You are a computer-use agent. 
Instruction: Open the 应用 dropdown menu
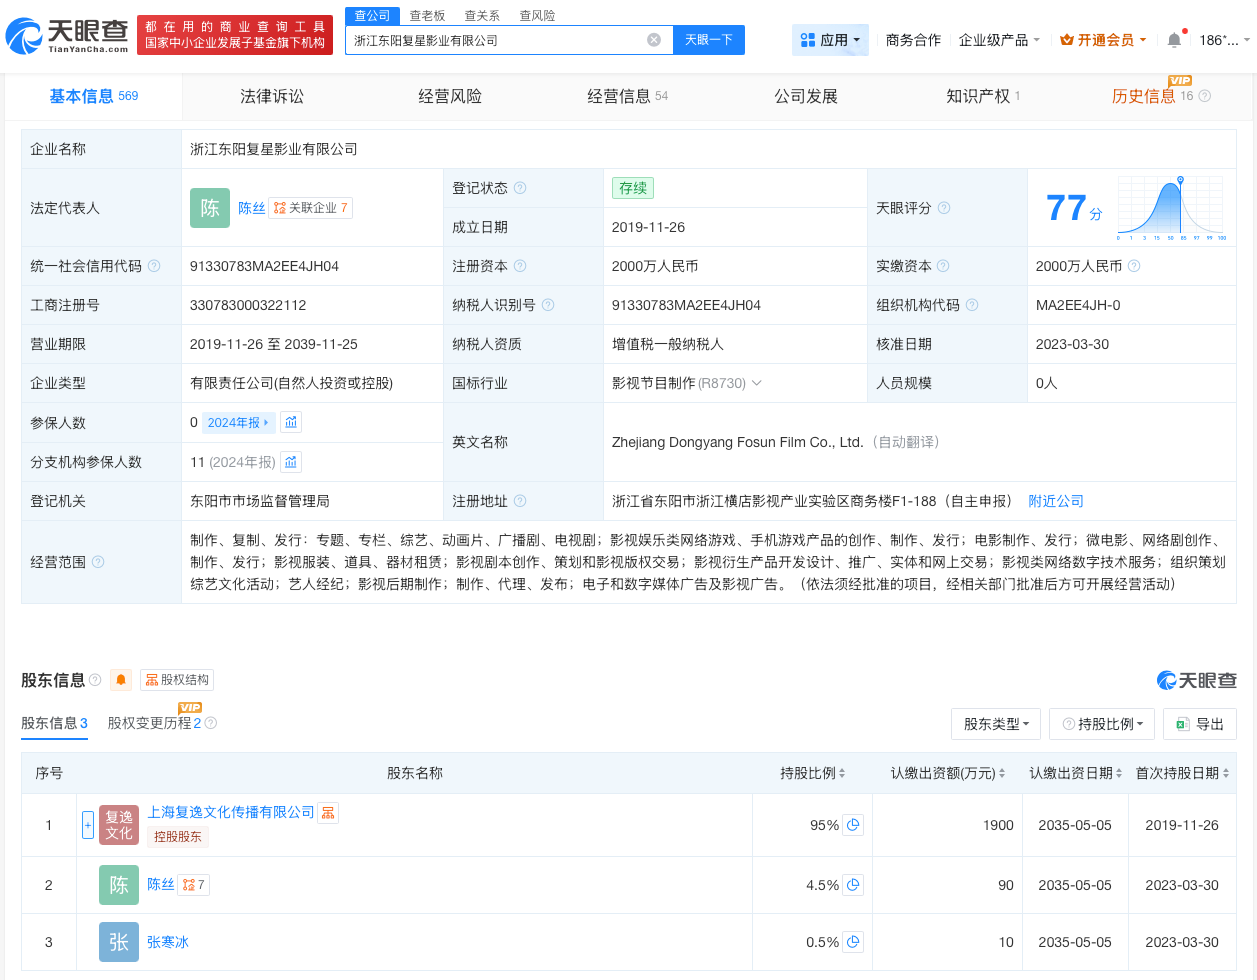pyautogui.click(x=830, y=40)
